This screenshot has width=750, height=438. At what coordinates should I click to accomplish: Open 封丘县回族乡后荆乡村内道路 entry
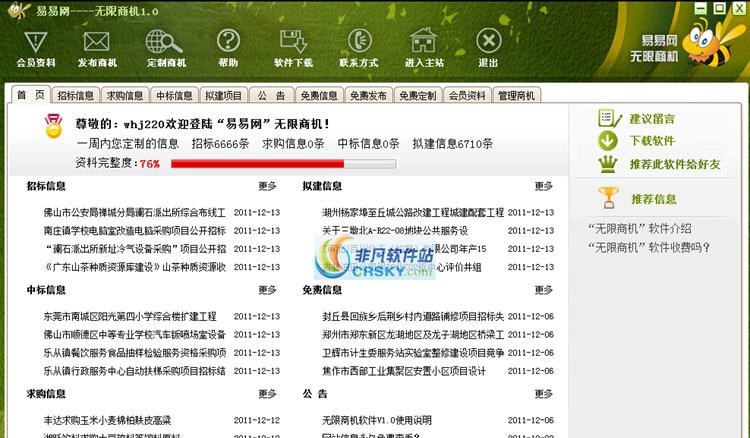coord(413,316)
